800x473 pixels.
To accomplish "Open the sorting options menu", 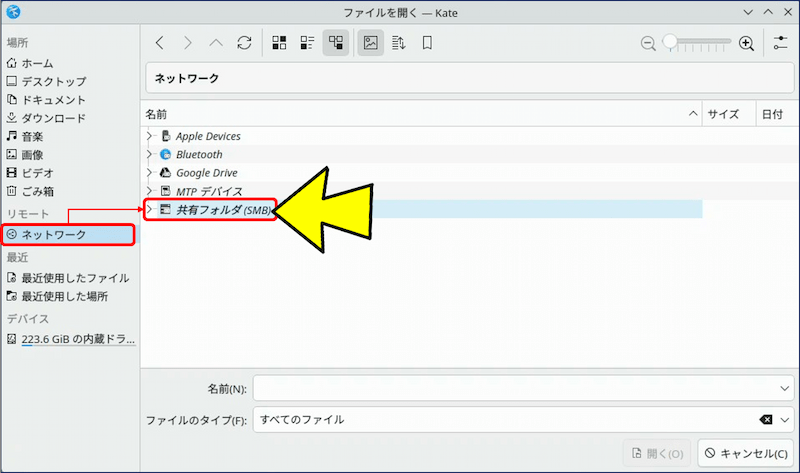I will tap(398, 43).
